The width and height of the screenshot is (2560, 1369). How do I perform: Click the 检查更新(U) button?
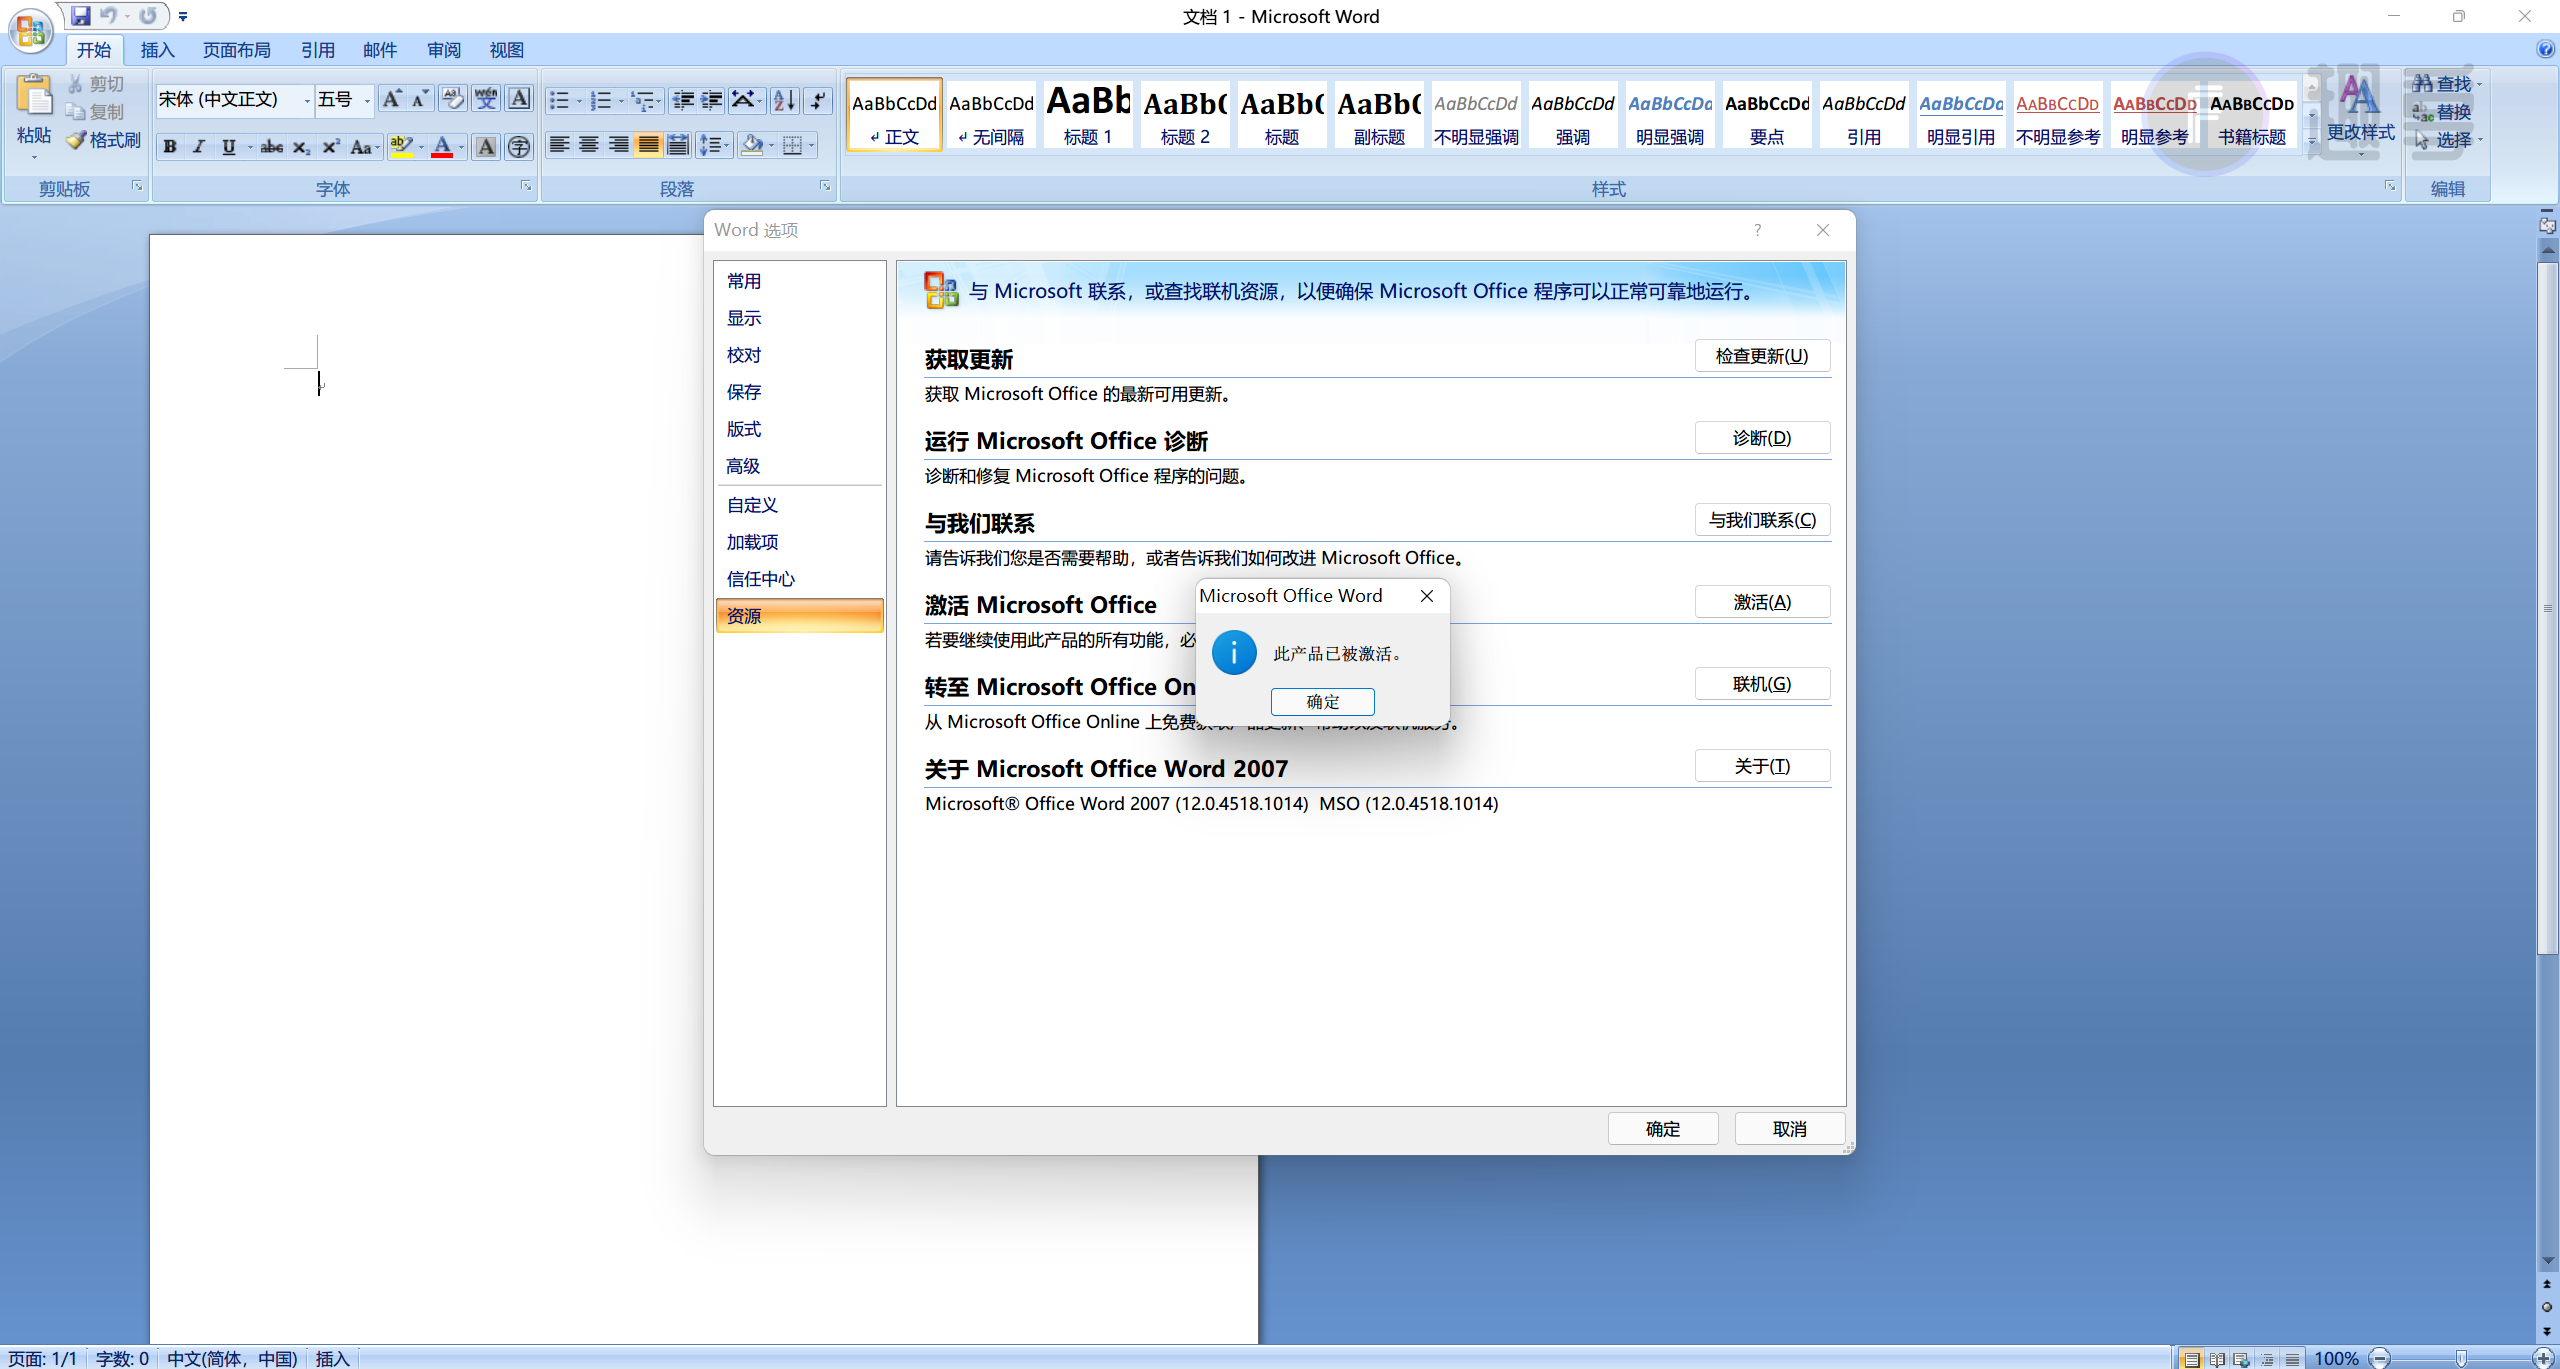(1762, 356)
